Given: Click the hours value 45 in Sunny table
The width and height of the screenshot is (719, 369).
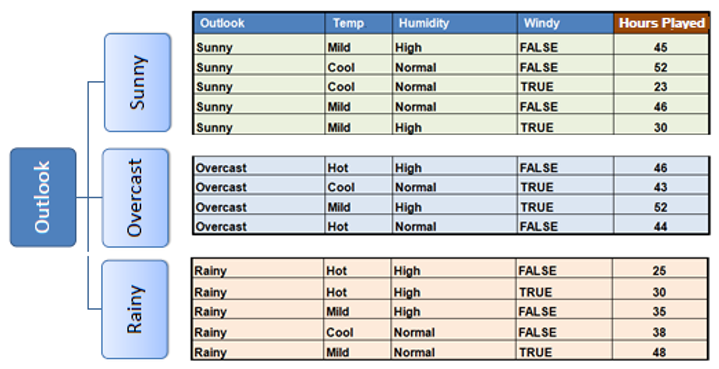Looking at the screenshot, I should pyautogui.click(x=661, y=47).
